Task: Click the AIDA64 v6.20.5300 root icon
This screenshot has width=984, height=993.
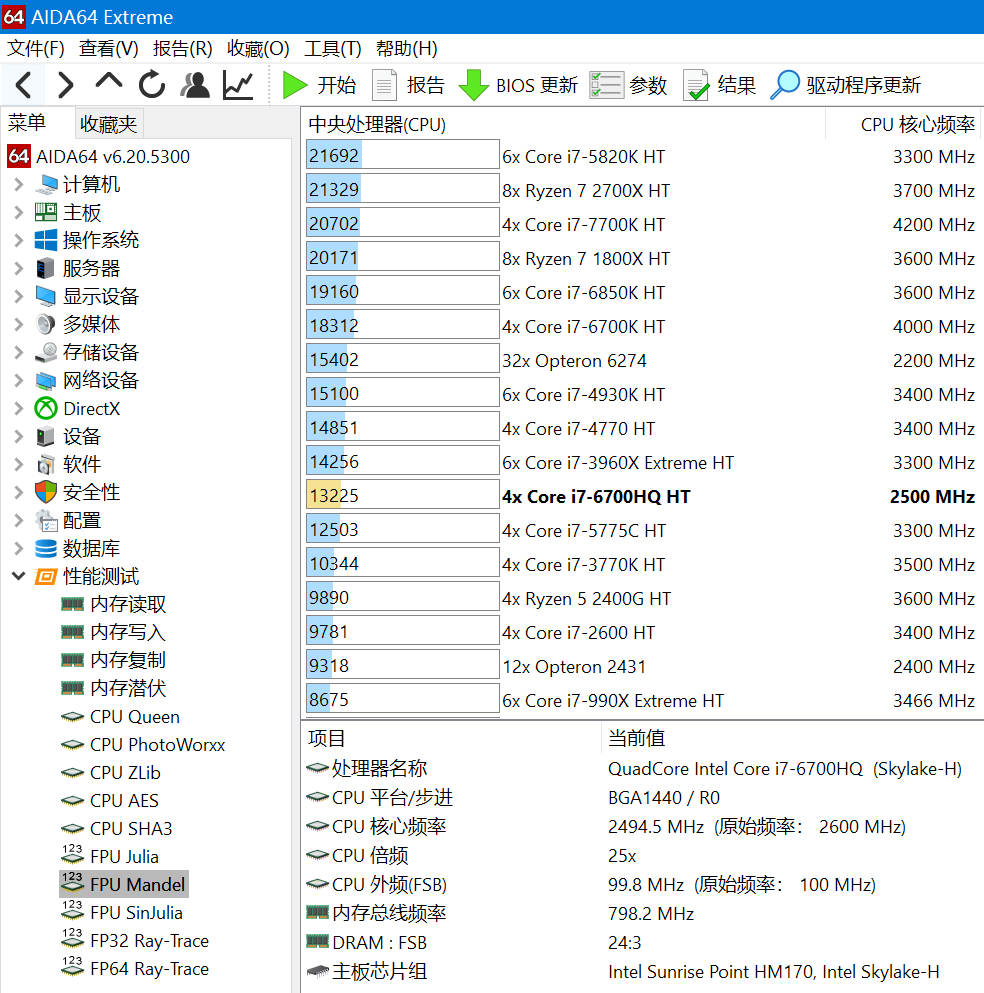Action: point(18,156)
